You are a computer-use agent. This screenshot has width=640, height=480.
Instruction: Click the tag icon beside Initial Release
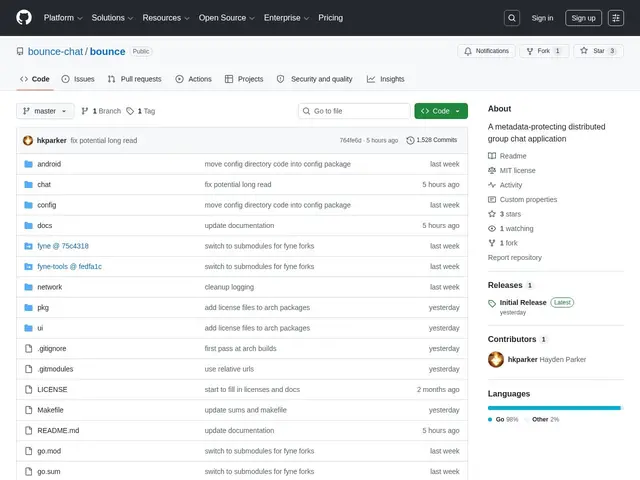pos(492,303)
